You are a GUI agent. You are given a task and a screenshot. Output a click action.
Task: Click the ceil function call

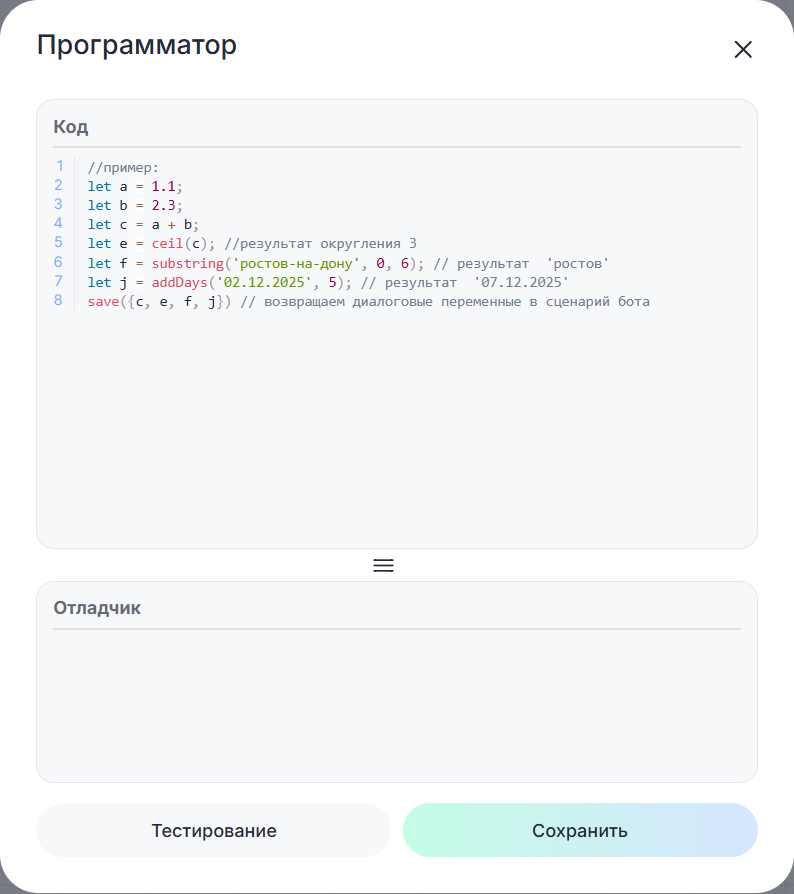[167, 244]
